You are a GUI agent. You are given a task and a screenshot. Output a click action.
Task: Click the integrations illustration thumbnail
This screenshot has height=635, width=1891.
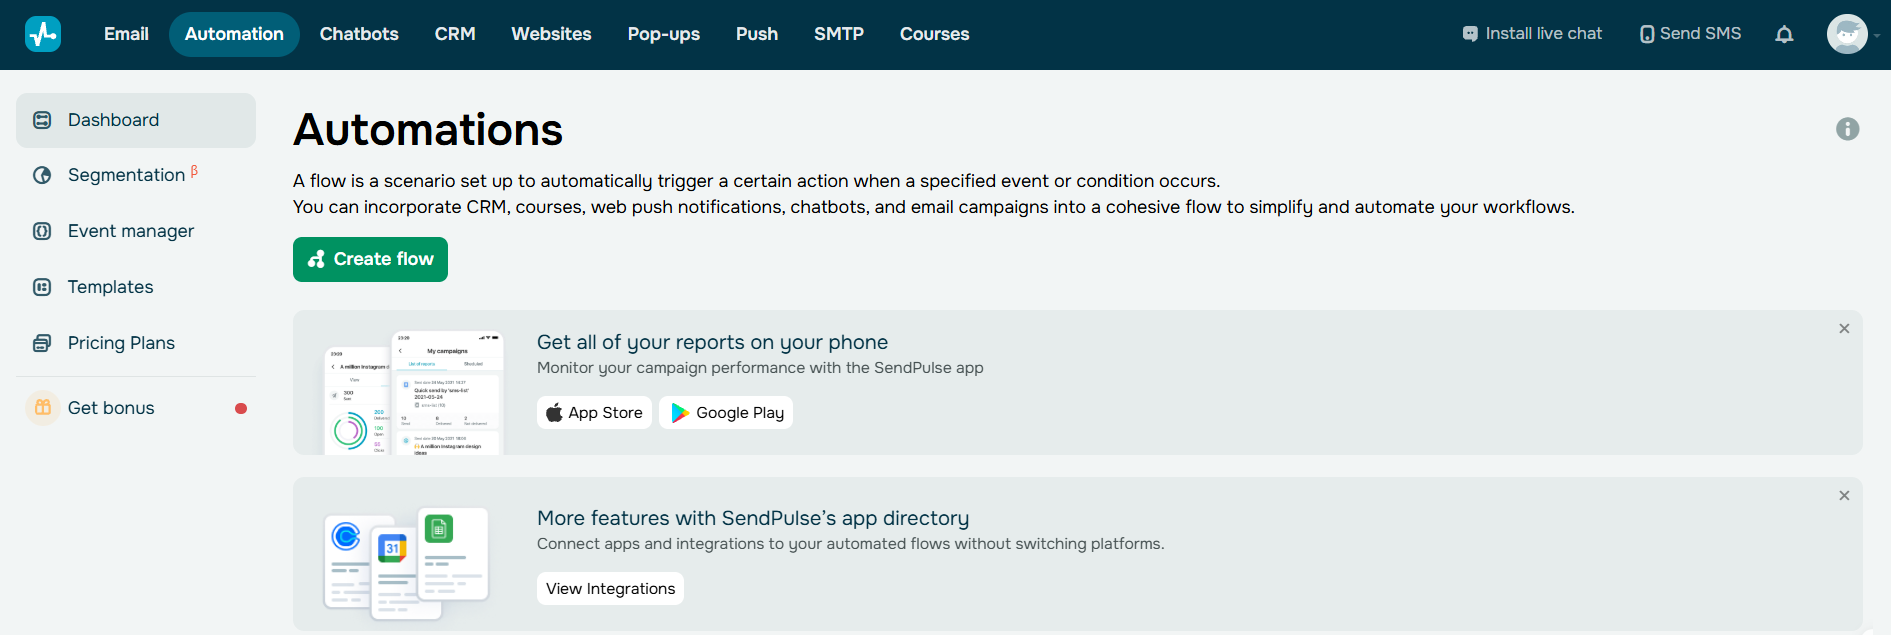click(407, 563)
